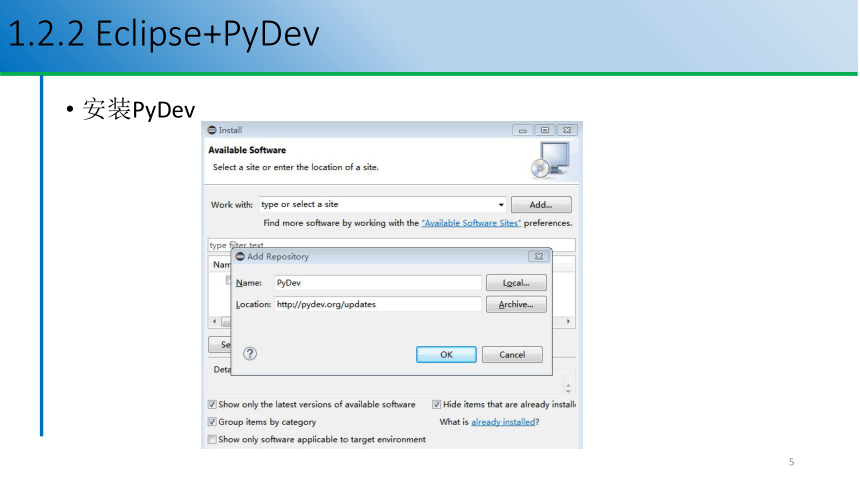
Task: Click the type filter text field
Action: point(392,245)
